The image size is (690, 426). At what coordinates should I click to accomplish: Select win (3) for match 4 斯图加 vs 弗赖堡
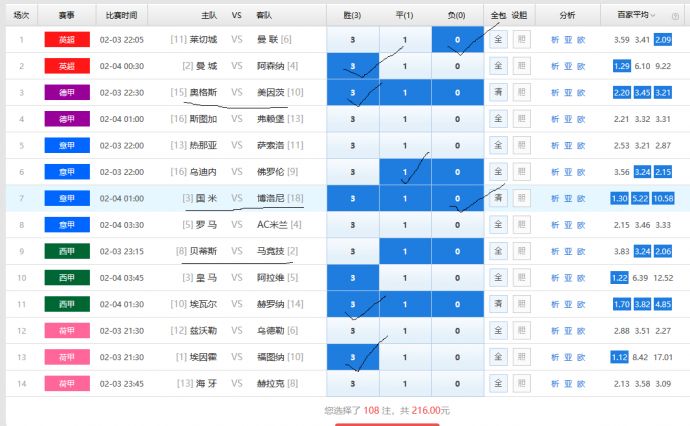pos(353,119)
